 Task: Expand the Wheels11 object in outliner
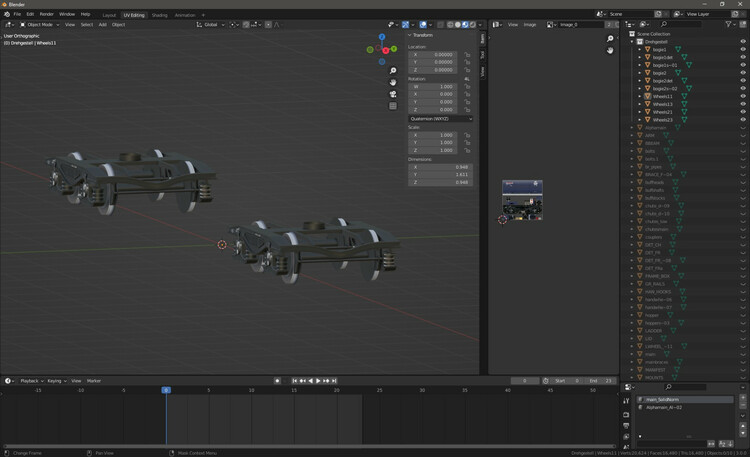pyautogui.click(x=640, y=96)
